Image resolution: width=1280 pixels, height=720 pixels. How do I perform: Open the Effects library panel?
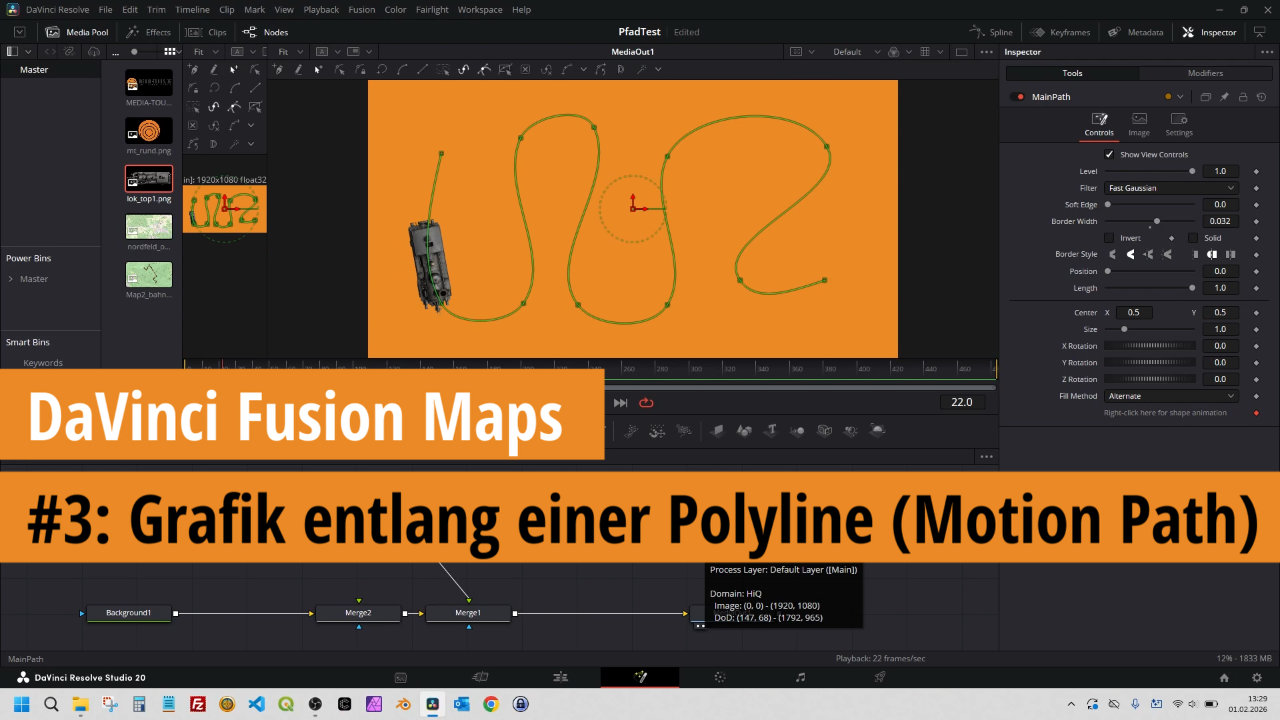click(148, 32)
